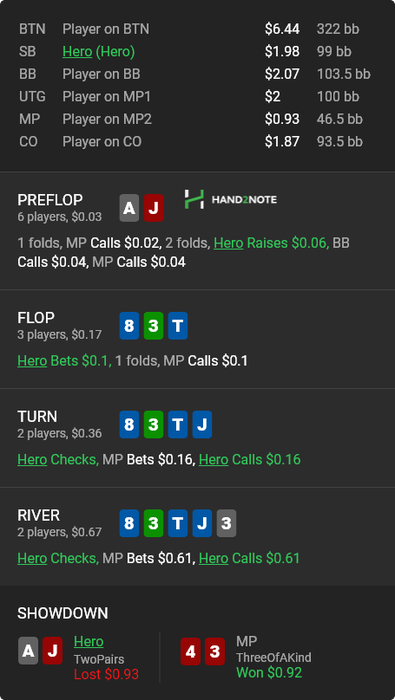Select the Player on BTN row
Viewport: 395px width, 700px height.
[x=197, y=29]
